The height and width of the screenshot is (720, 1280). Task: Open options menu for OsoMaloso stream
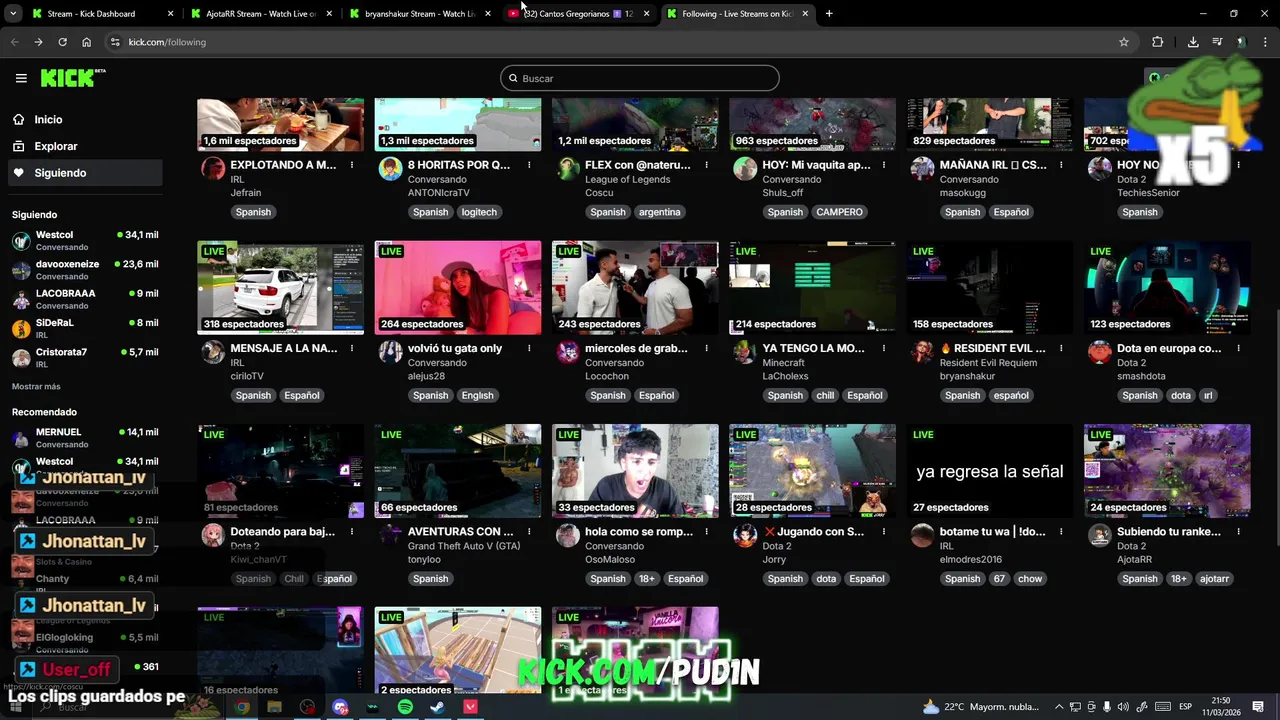coord(707,531)
